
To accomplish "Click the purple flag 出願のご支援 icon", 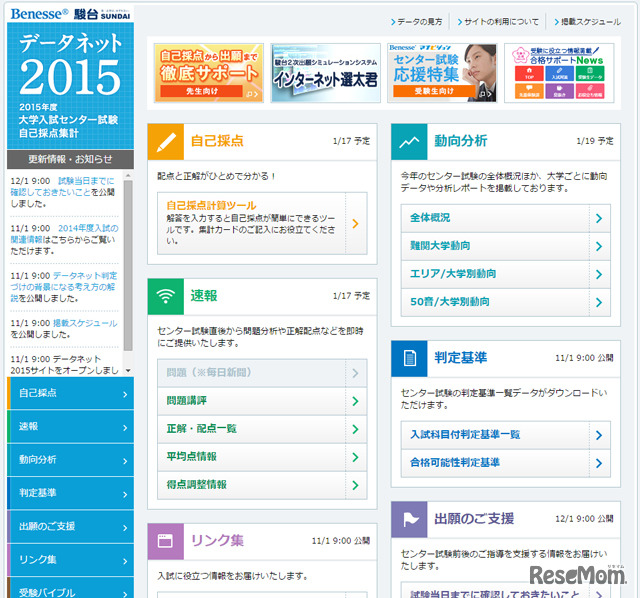I will click(409, 519).
